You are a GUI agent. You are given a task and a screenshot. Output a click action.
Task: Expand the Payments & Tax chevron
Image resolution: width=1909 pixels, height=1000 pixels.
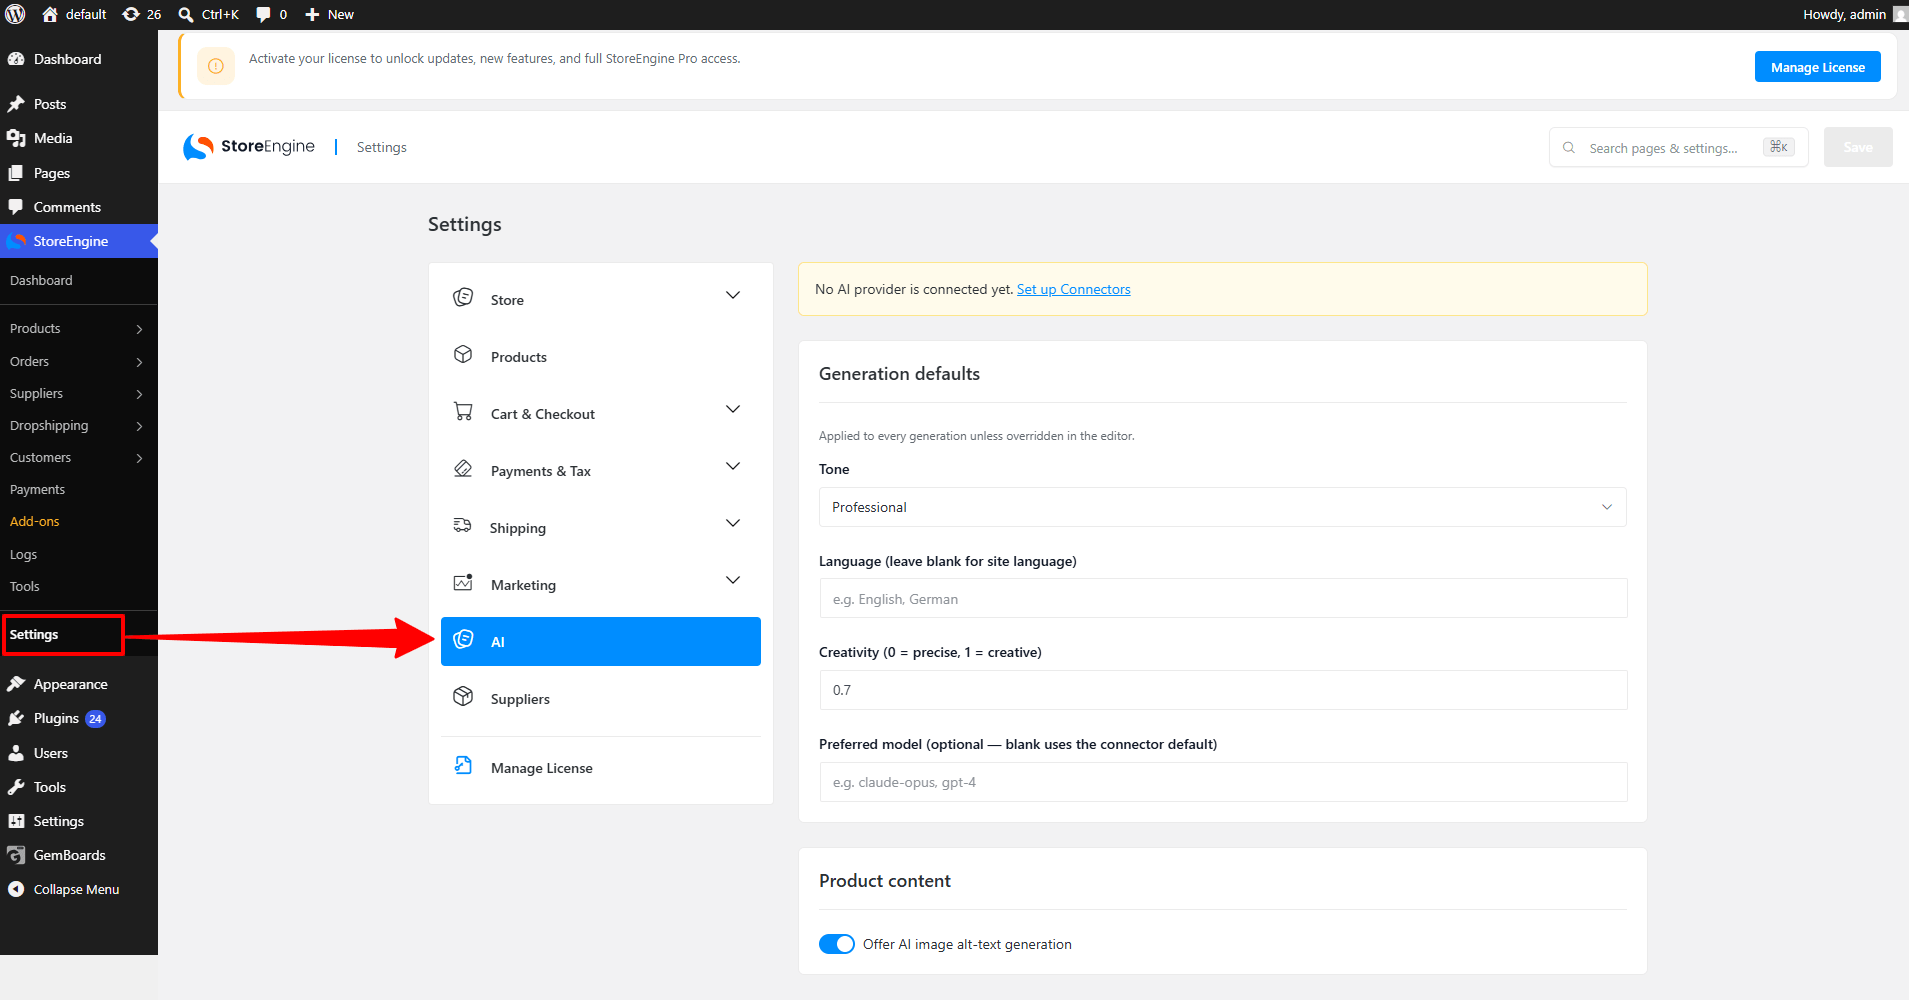point(733,466)
